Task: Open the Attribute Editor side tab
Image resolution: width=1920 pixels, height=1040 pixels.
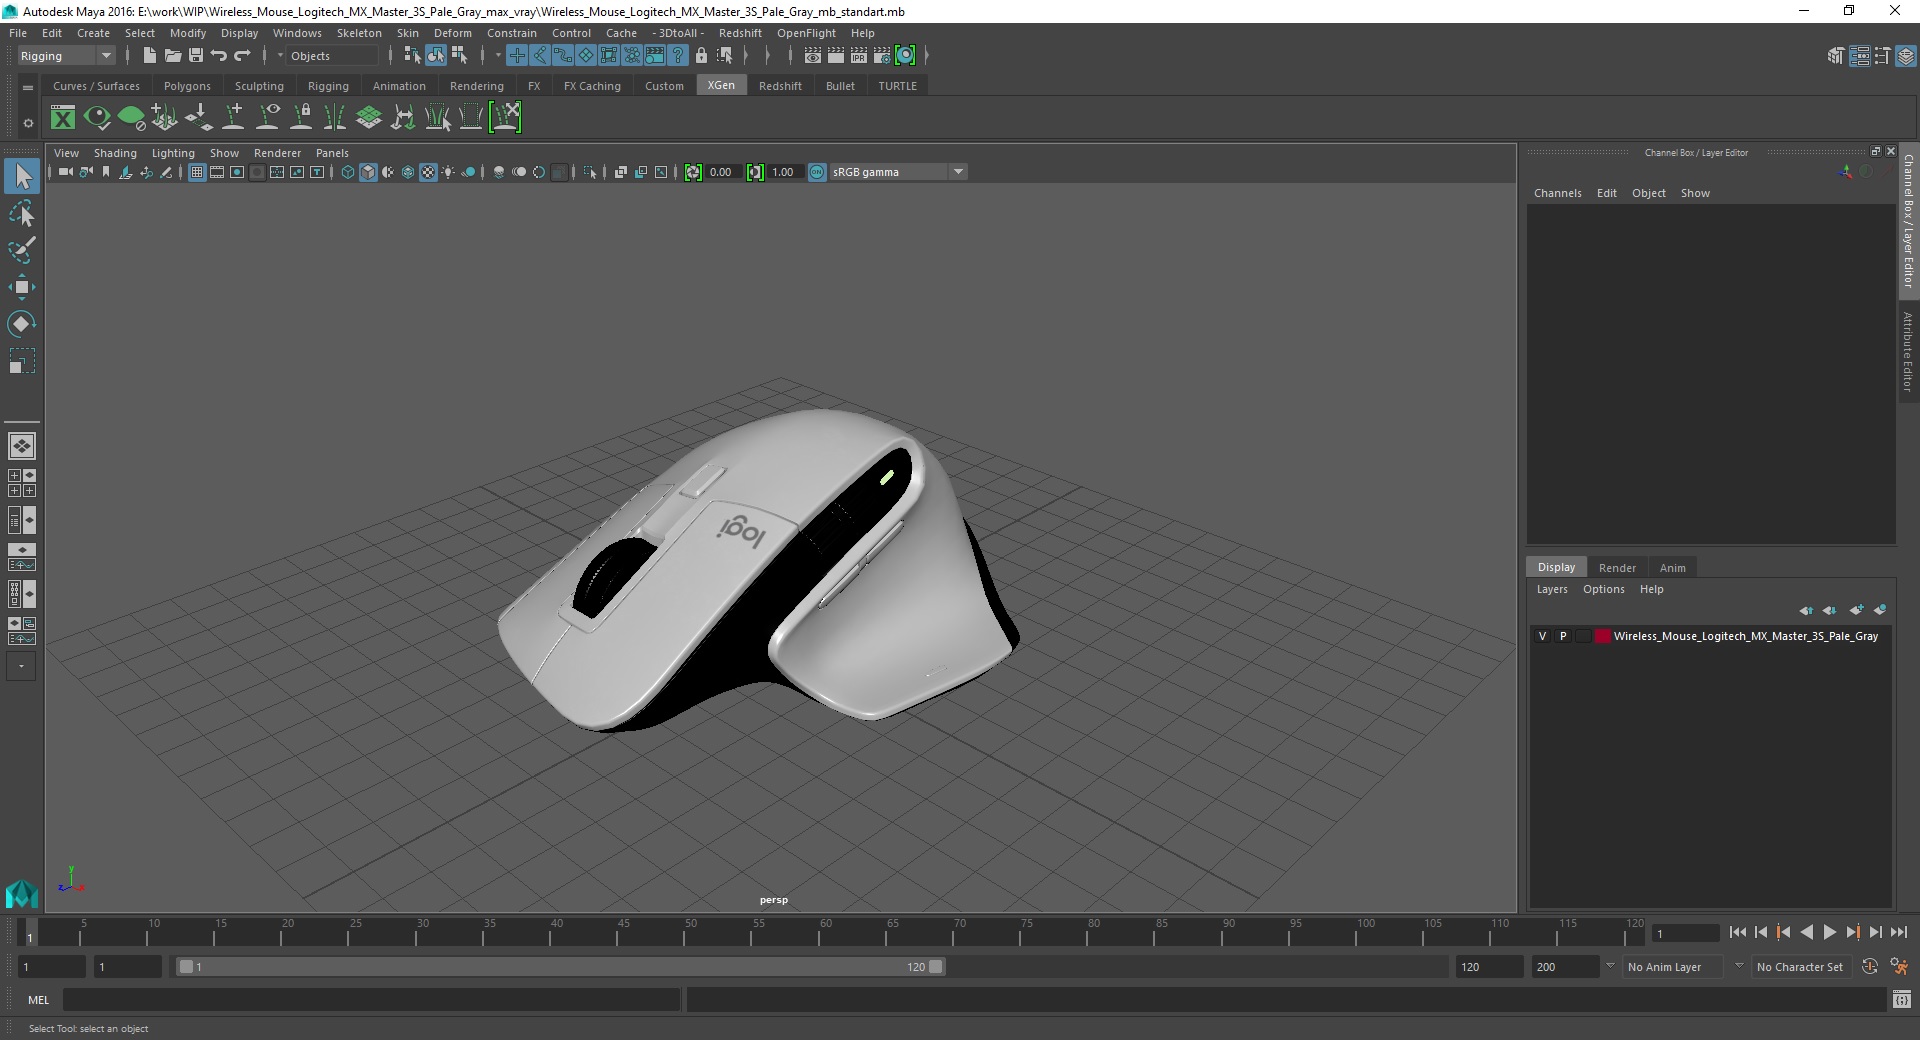Action: tap(1908, 351)
